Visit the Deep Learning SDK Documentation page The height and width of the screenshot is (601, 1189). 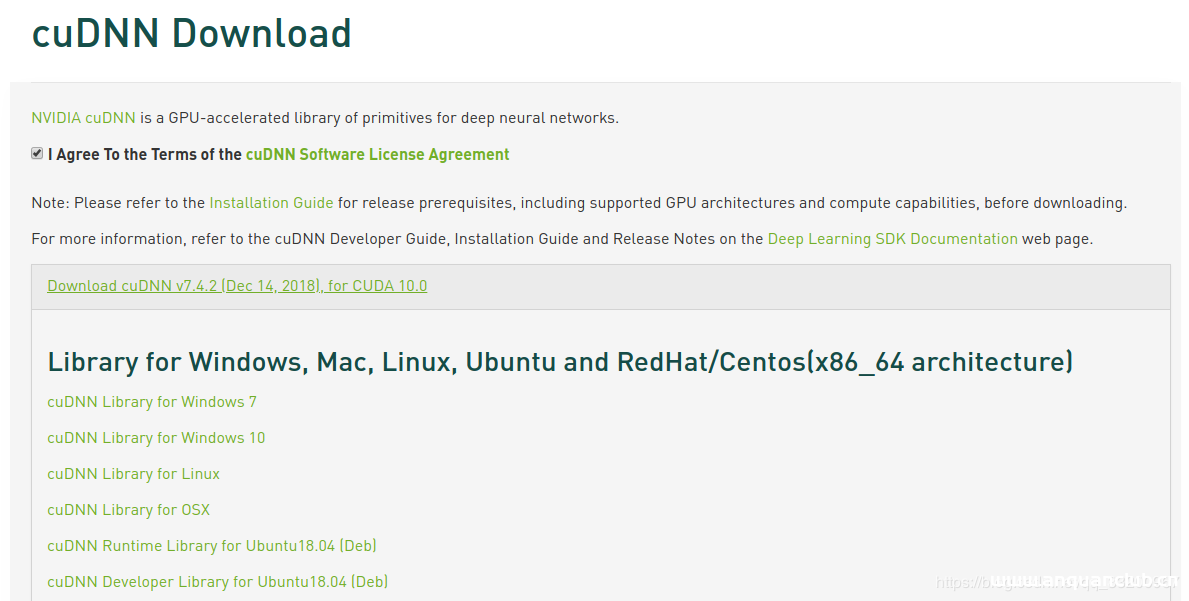(x=892, y=239)
